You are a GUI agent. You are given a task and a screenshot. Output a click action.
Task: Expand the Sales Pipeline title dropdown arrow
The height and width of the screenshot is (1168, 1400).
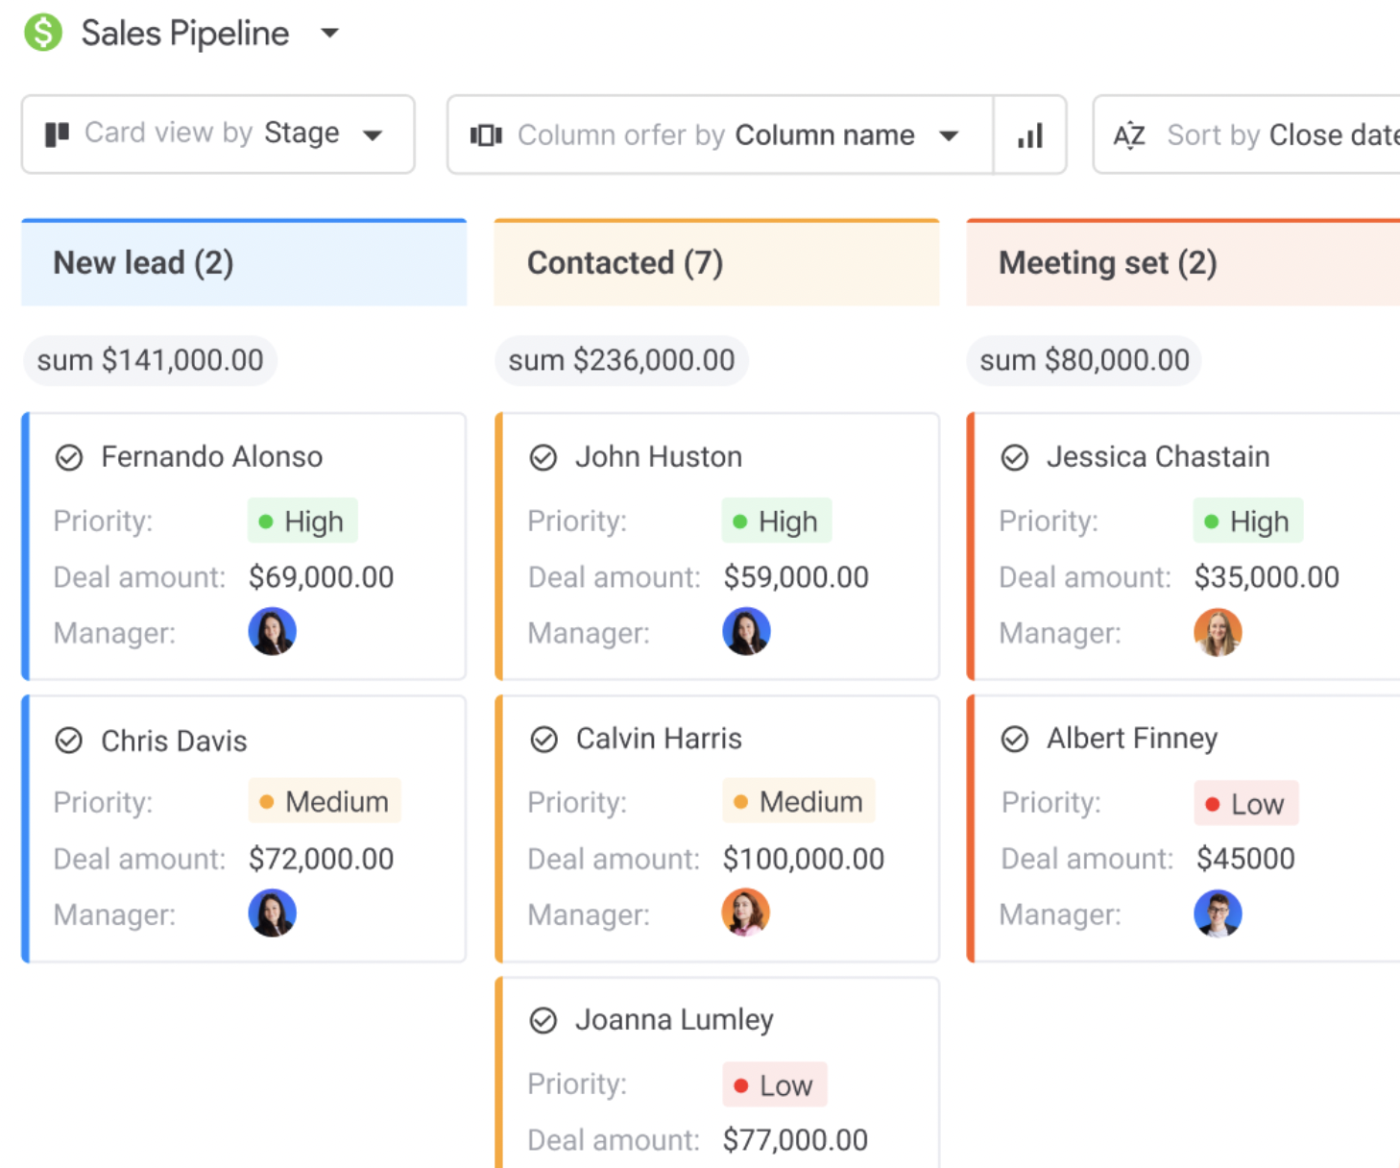[329, 33]
